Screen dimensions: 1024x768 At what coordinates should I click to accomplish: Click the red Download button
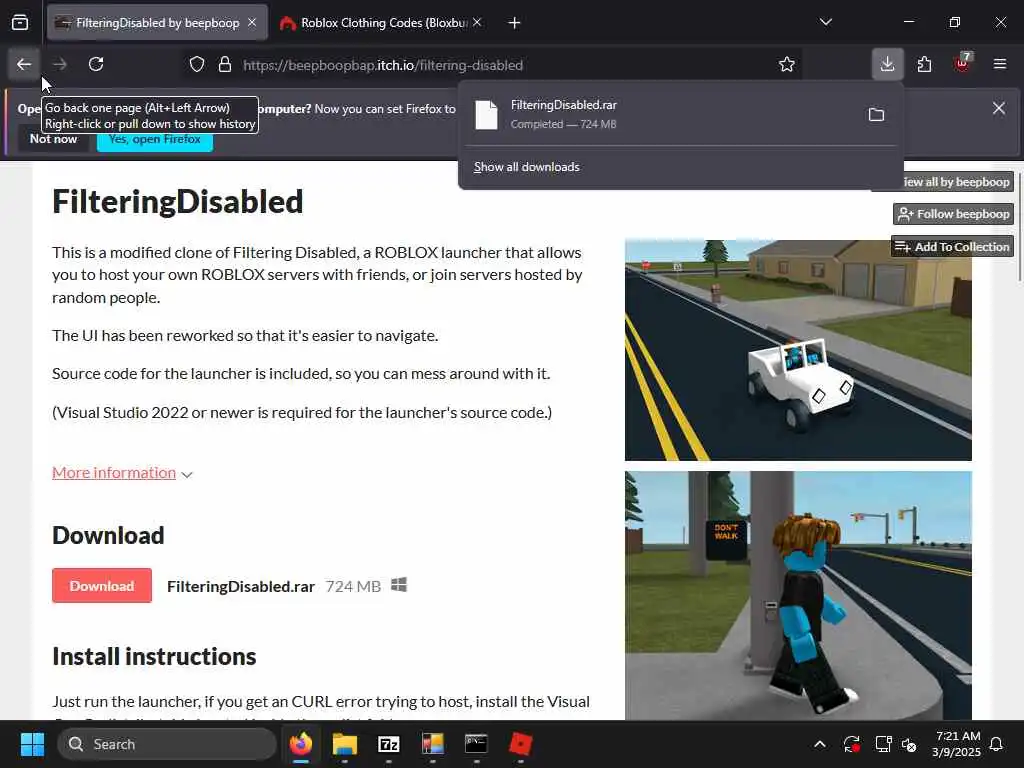pyautogui.click(x=102, y=586)
